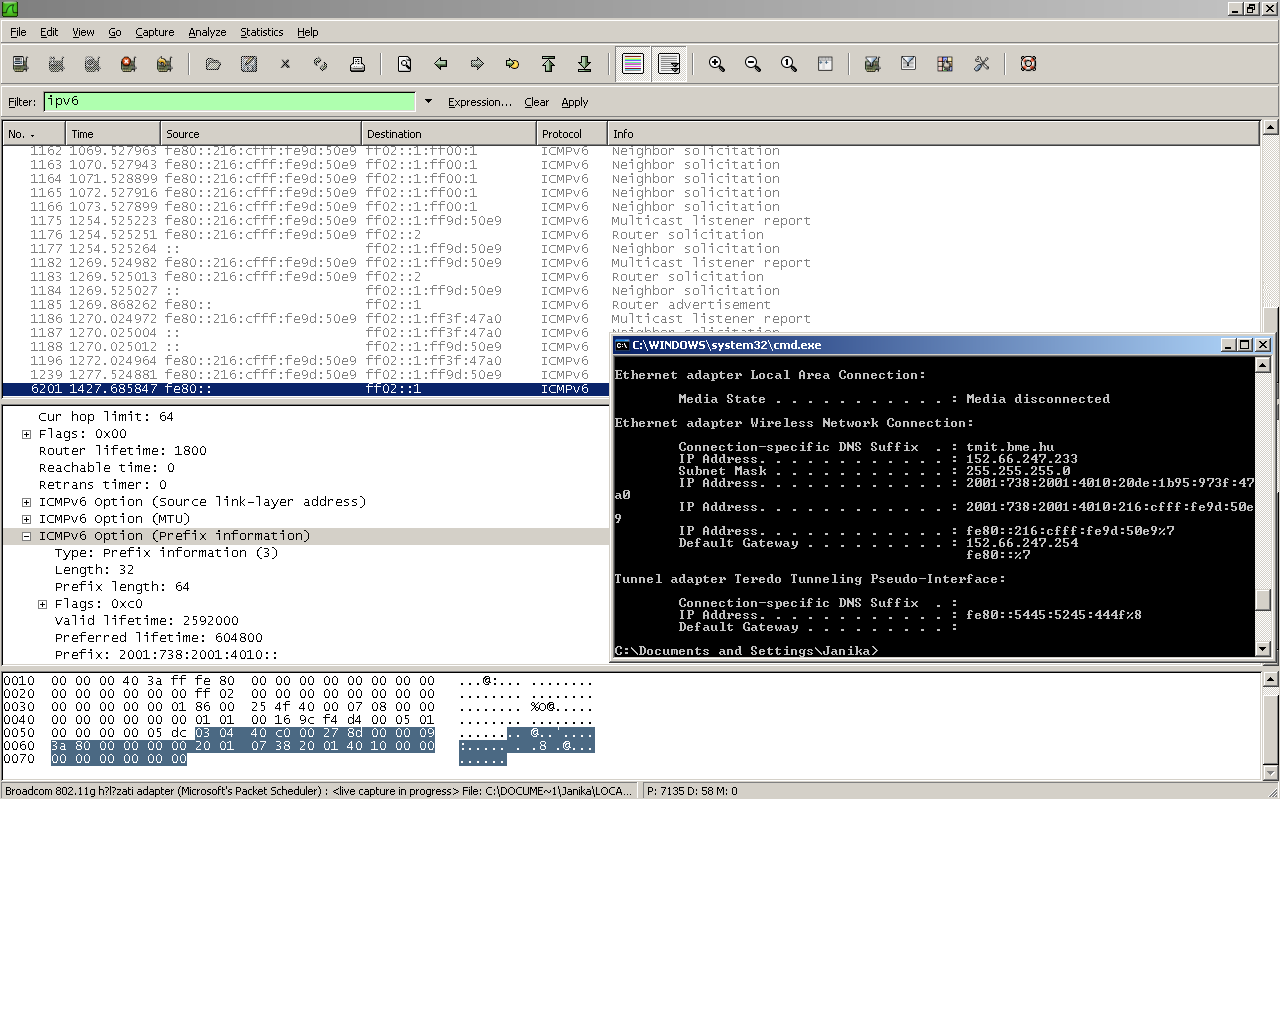Apply the ipv6 display filter
The image size is (1280, 1024).
pos(574,102)
